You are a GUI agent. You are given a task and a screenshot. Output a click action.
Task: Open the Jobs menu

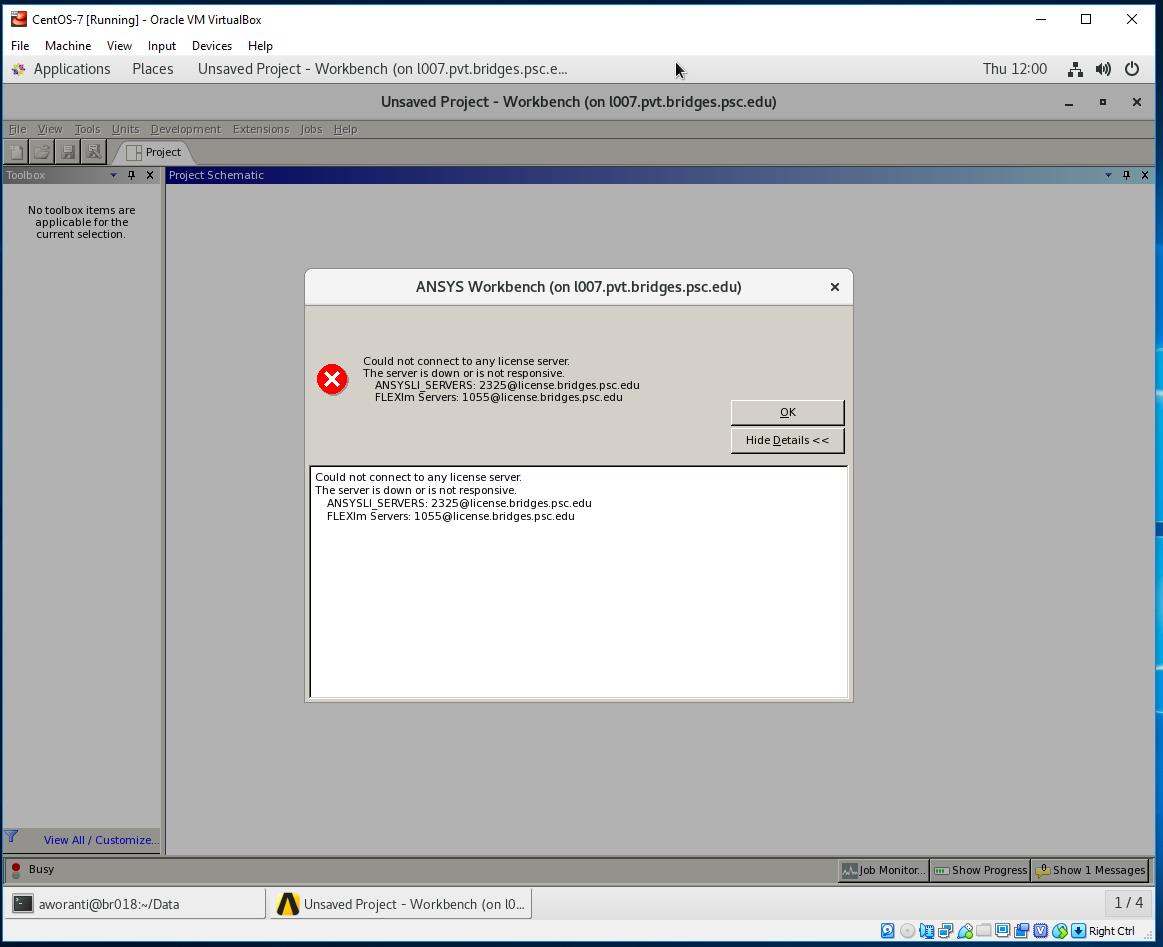311,129
